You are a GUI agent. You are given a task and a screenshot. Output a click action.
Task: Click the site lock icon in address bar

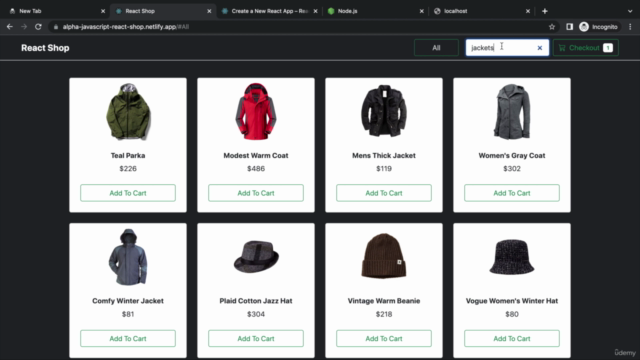tap(56, 27)
